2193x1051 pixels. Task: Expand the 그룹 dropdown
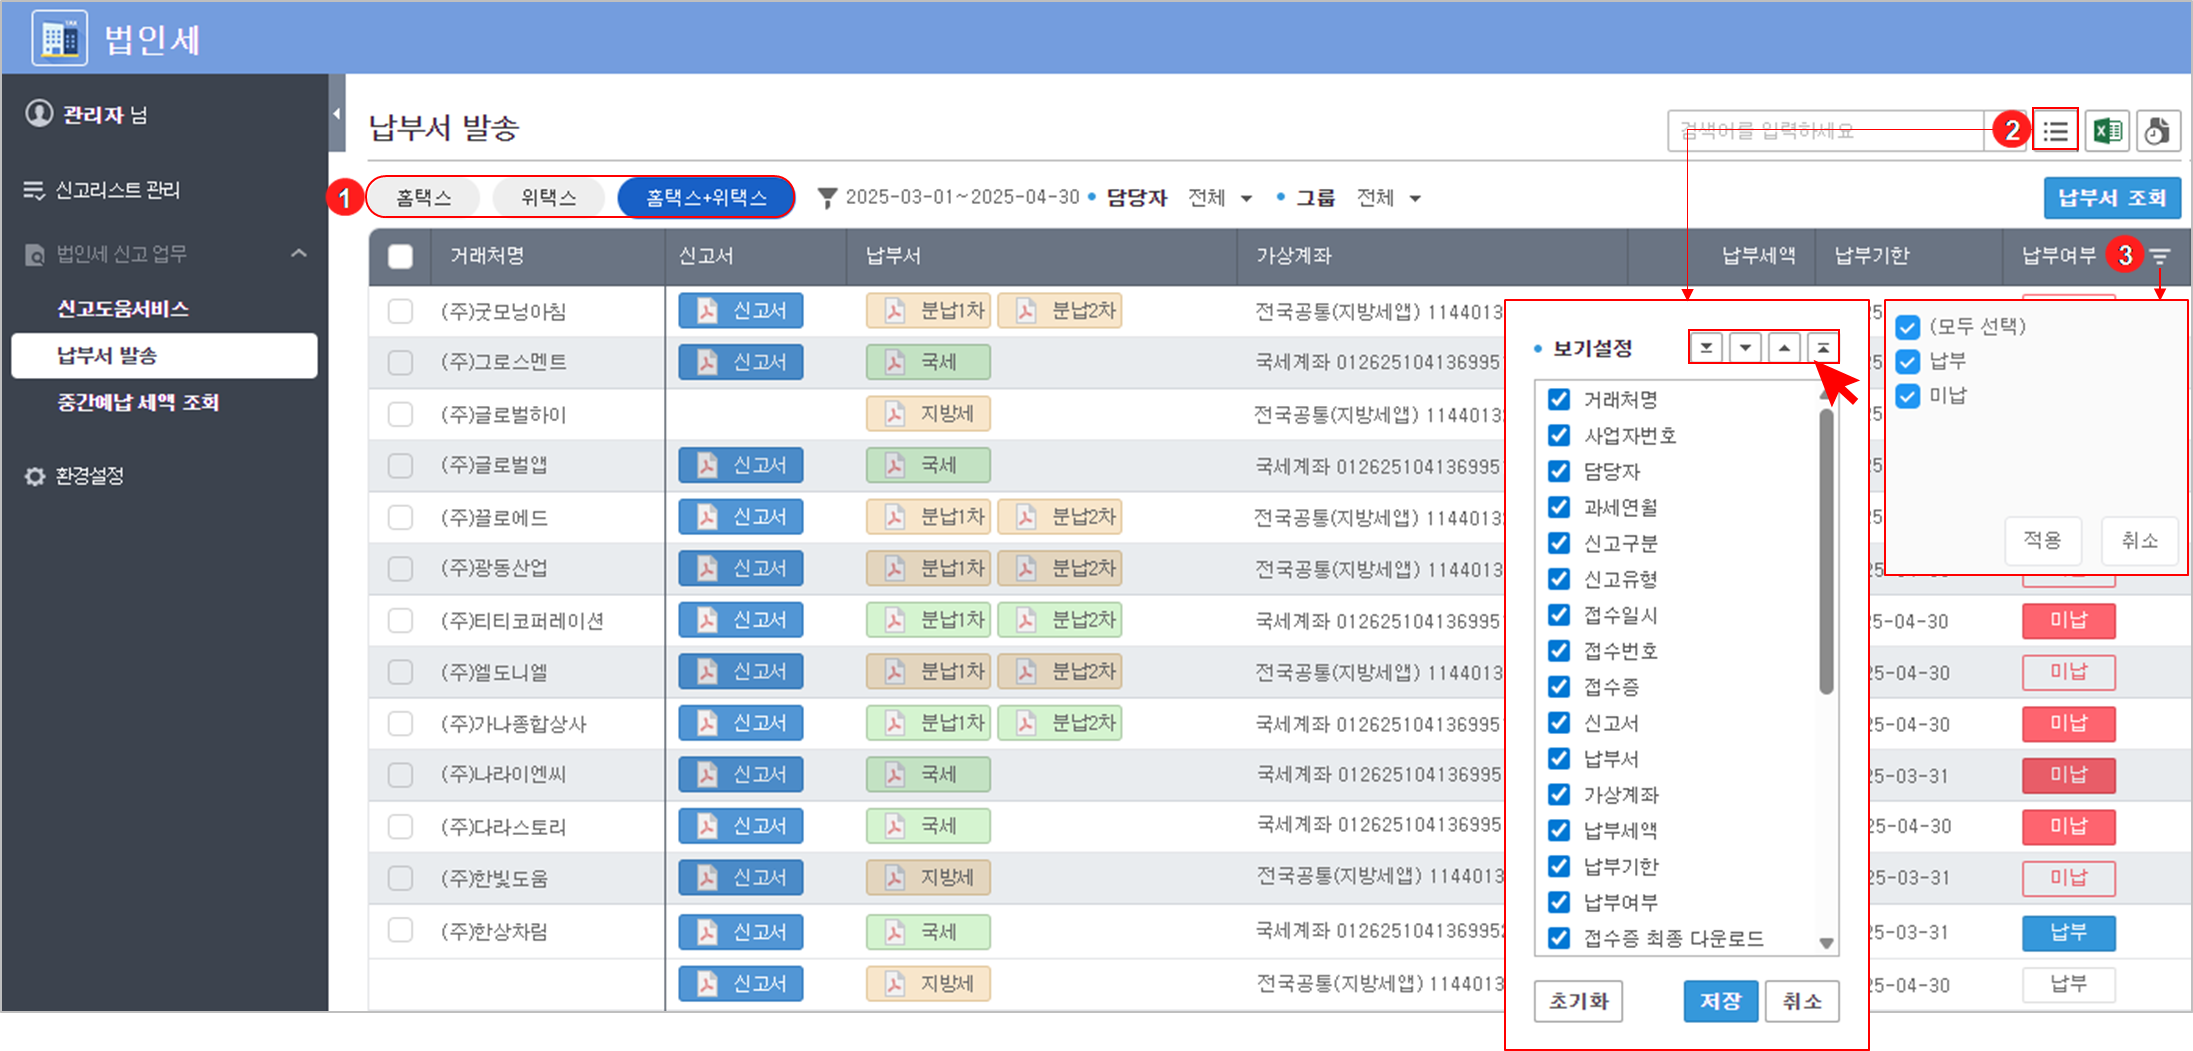coord(1388,198)
